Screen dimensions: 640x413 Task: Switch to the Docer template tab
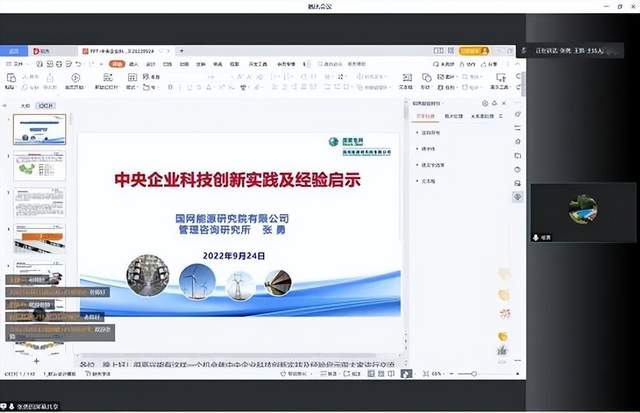pyautogui.click(x=52, y=51)
